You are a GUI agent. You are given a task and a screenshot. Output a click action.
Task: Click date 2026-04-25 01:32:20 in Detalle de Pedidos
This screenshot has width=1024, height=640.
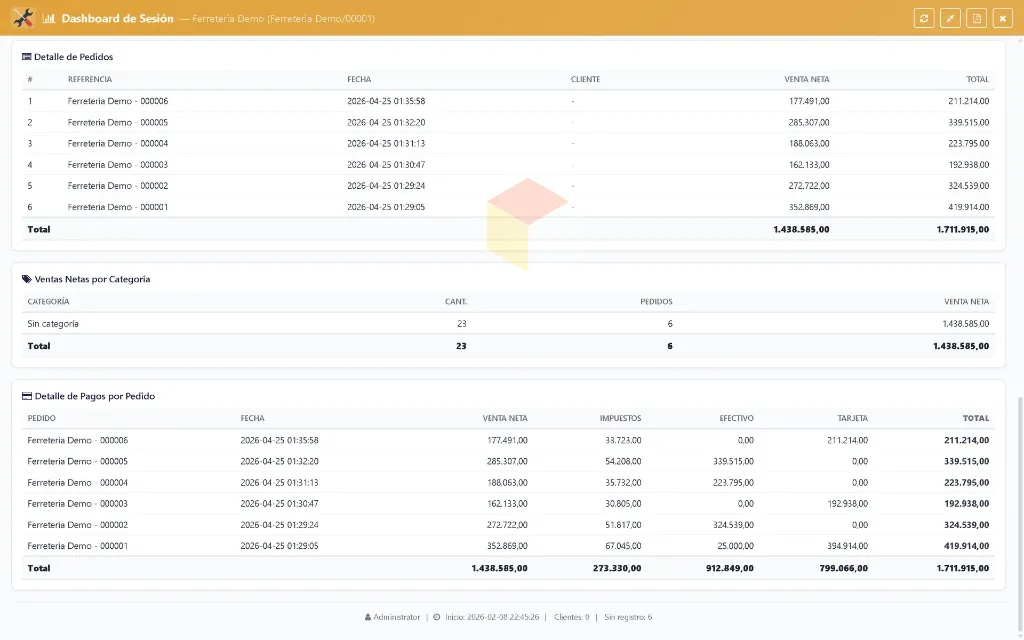pos(386,122)
